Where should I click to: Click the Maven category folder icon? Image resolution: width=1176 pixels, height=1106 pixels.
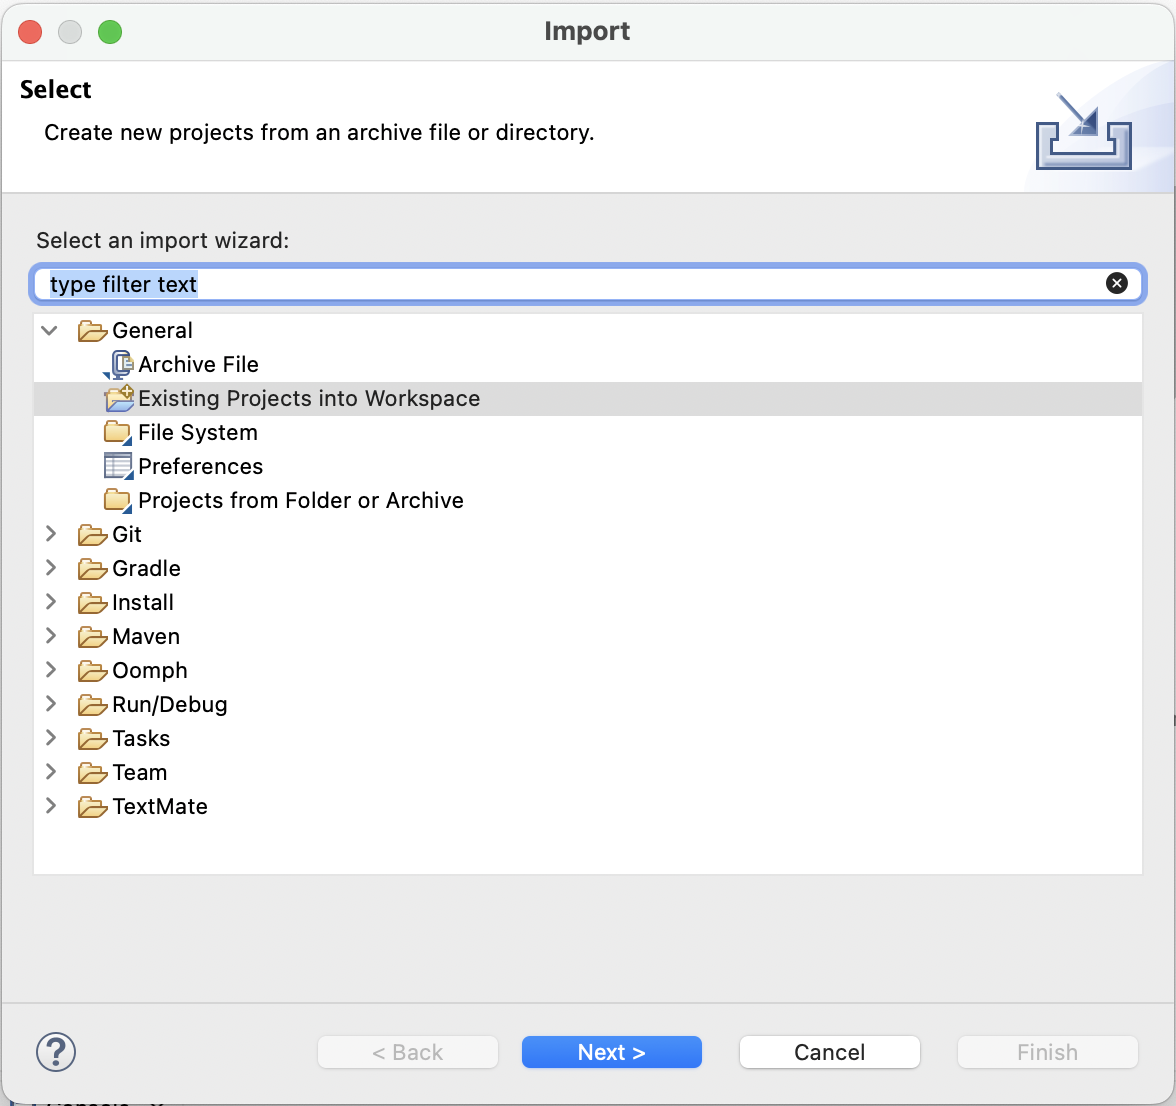91,636
